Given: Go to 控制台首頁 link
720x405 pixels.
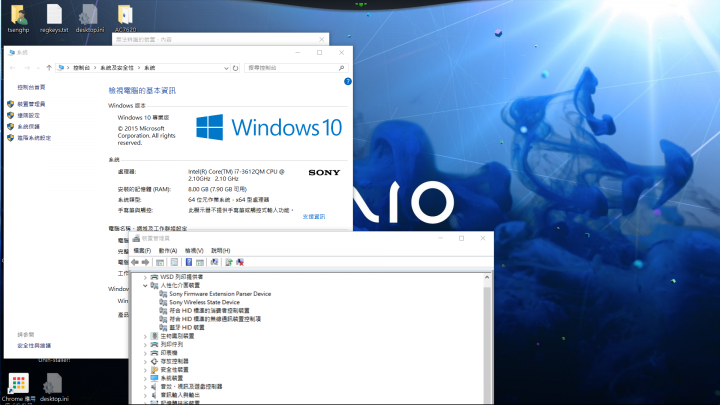Looking at the screenshot, I should click(x=31, y=87).
